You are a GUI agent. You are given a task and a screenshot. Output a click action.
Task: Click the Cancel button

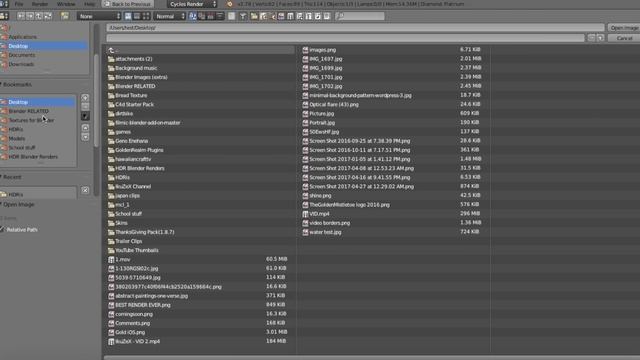[x=624, y=38]
